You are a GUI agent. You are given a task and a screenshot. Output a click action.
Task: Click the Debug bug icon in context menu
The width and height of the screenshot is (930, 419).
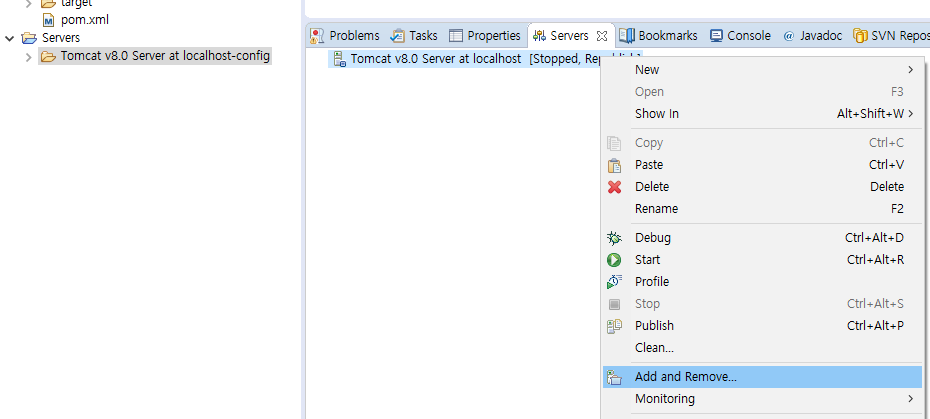[615, 238]
